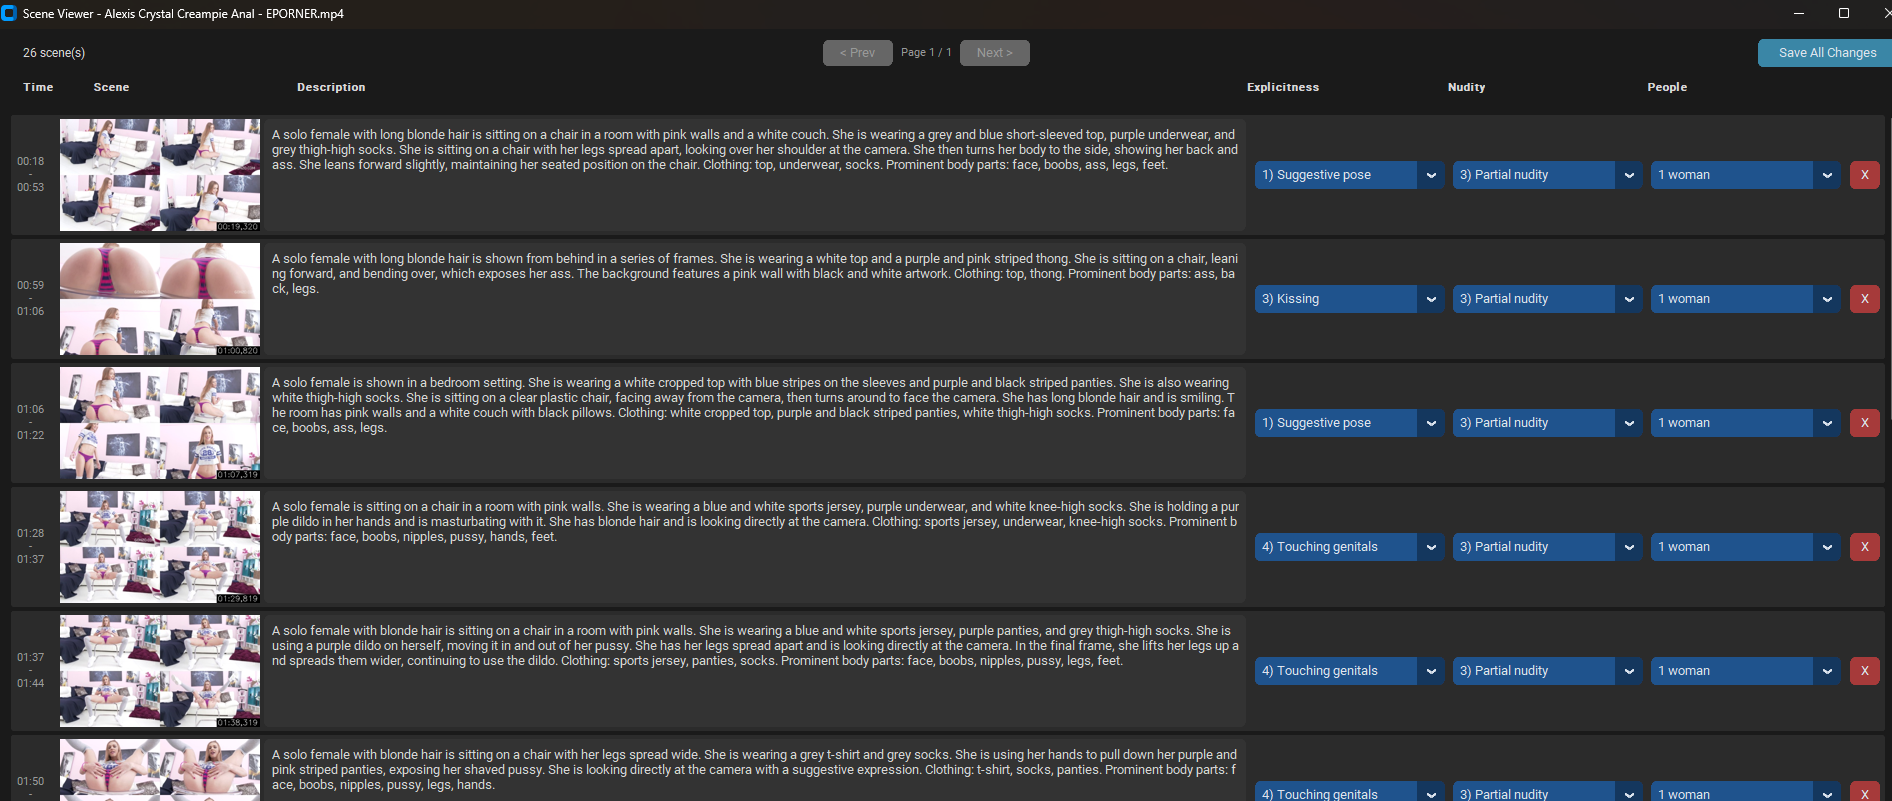Open the People dropdown for the 00:18 scene
1892x801 pixels.
[1745, 175]
